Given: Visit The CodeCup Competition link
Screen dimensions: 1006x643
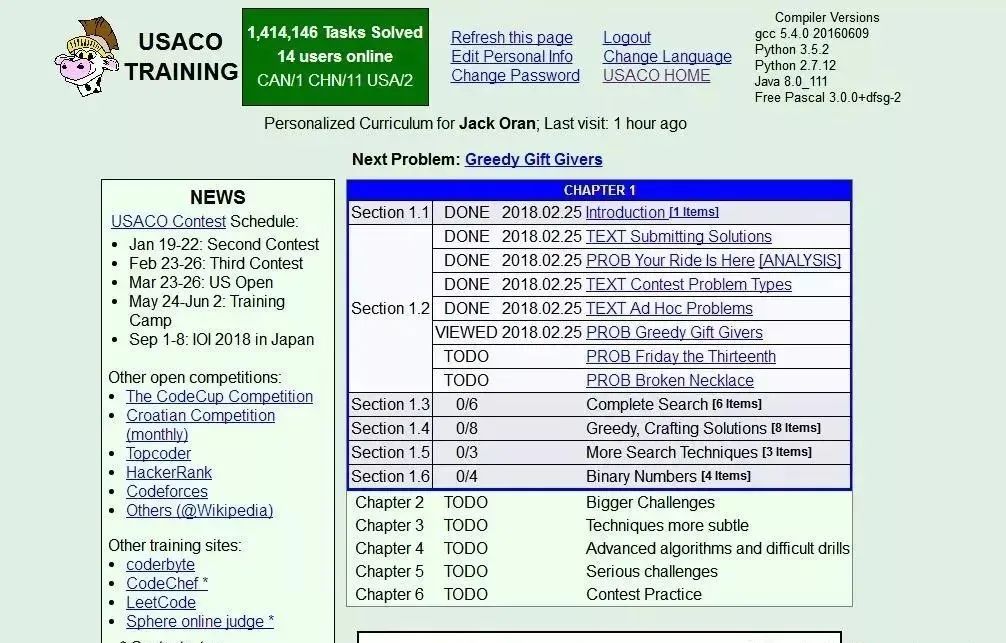Looking at the screenshot, I should (x=219, y=397).
